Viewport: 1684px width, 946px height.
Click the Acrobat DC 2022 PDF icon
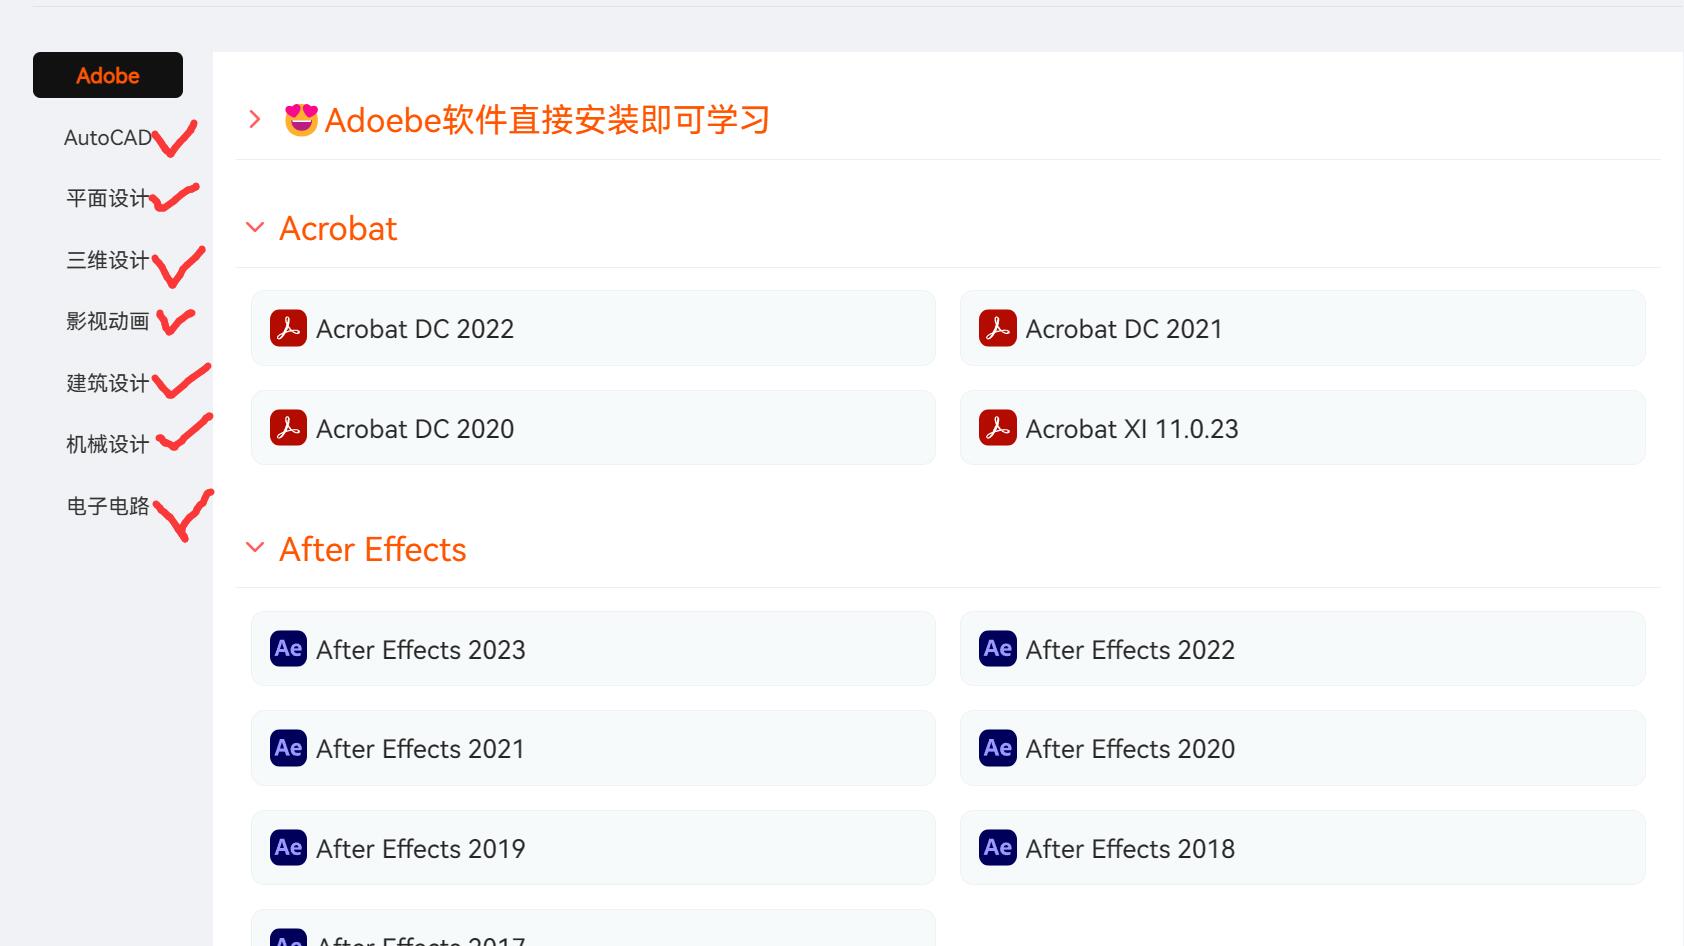(x=288, y=328)
